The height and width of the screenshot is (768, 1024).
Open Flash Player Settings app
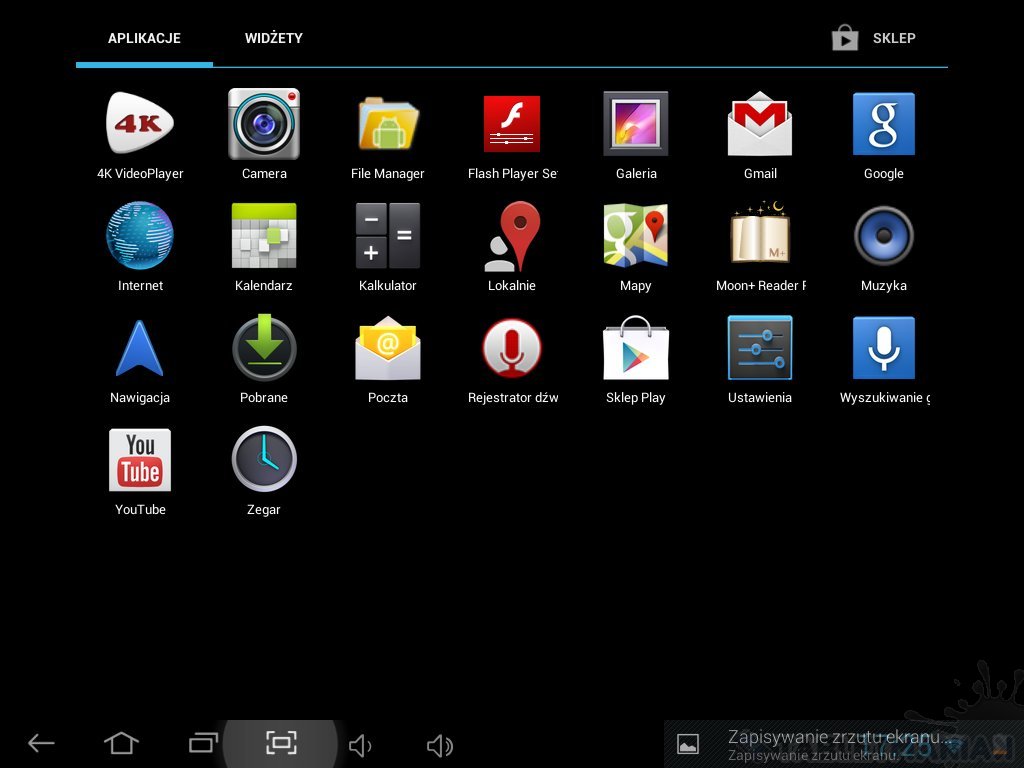(512, 124)
